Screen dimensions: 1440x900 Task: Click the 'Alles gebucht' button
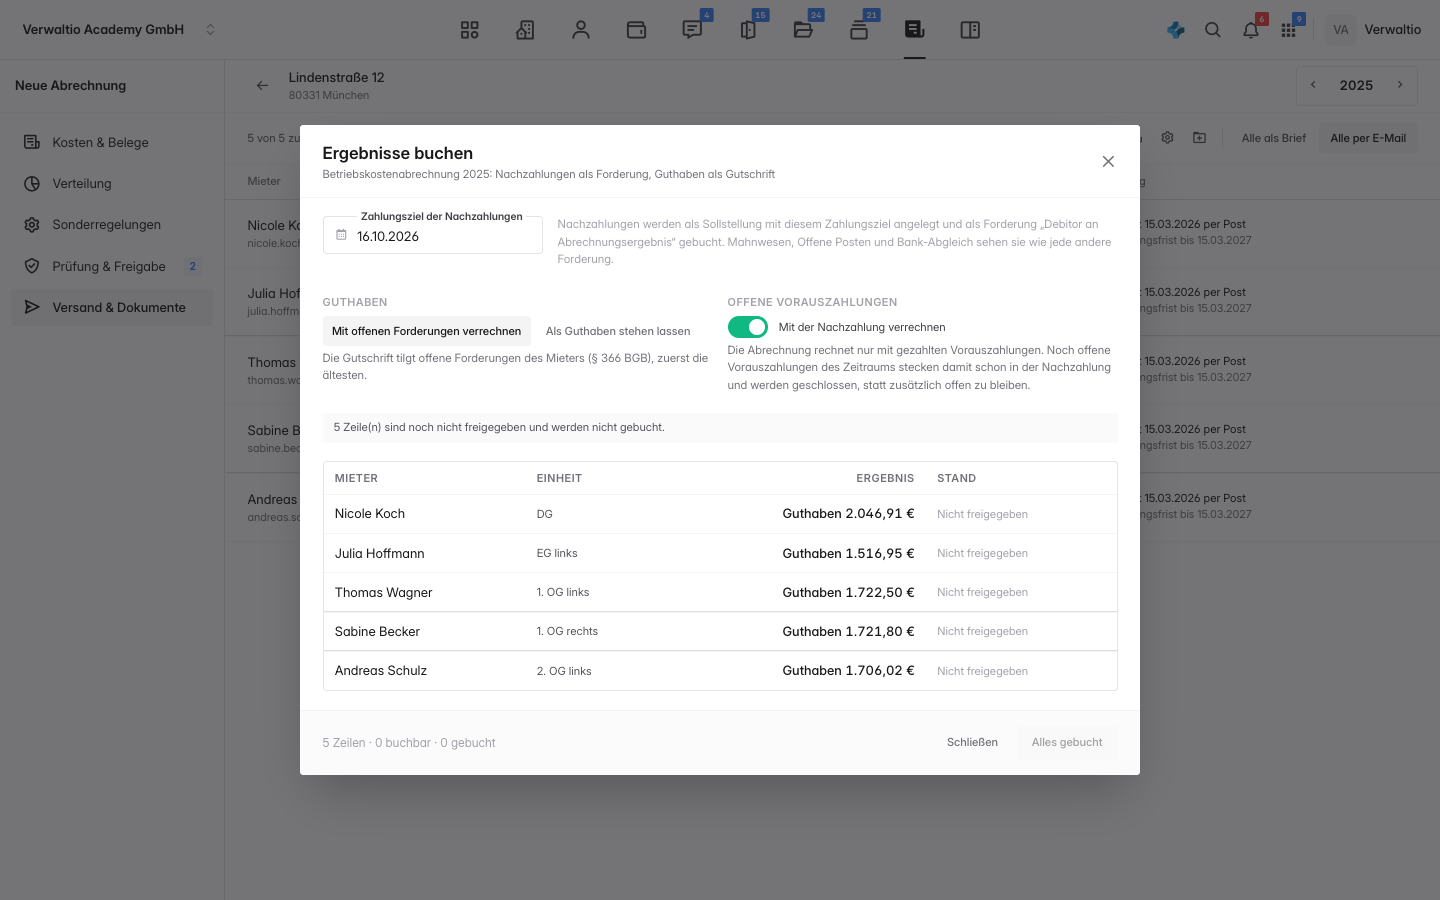tap(1067, 742)
